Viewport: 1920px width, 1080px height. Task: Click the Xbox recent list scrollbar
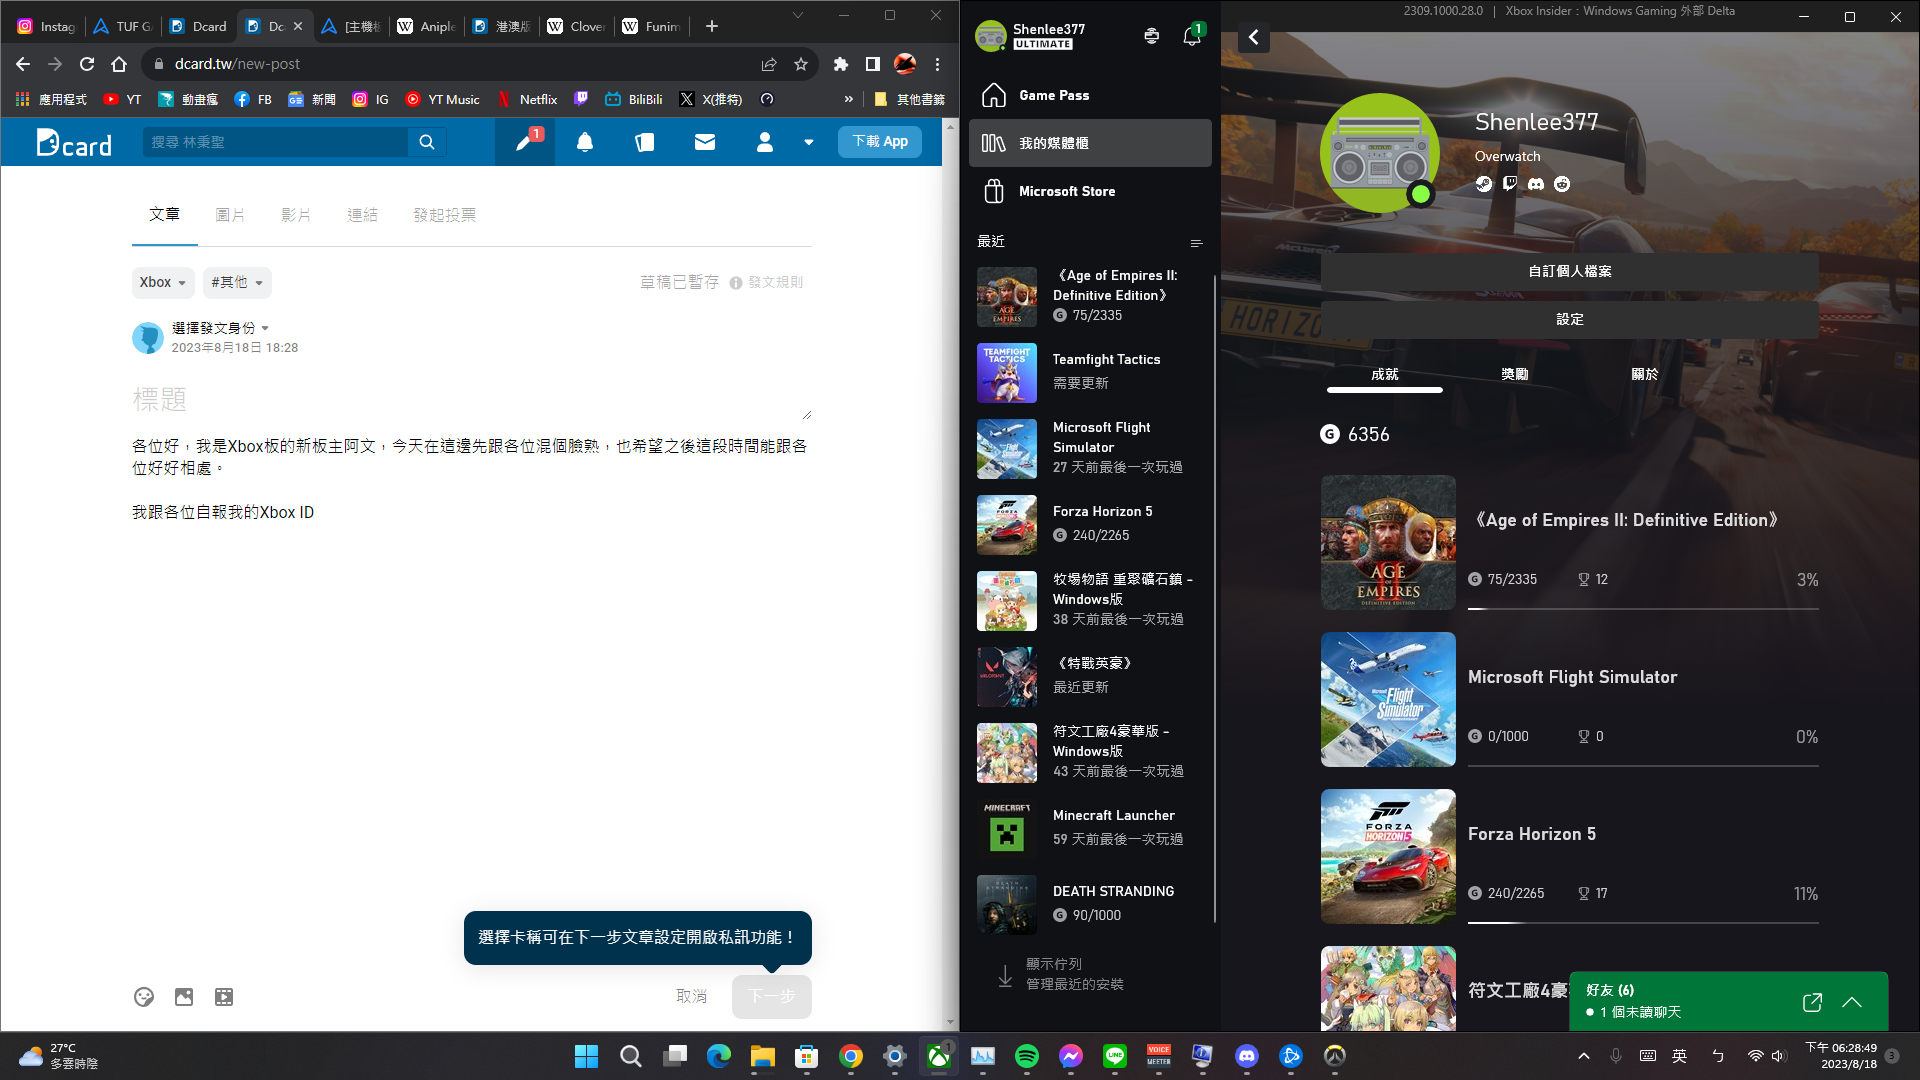[1214, 598]
